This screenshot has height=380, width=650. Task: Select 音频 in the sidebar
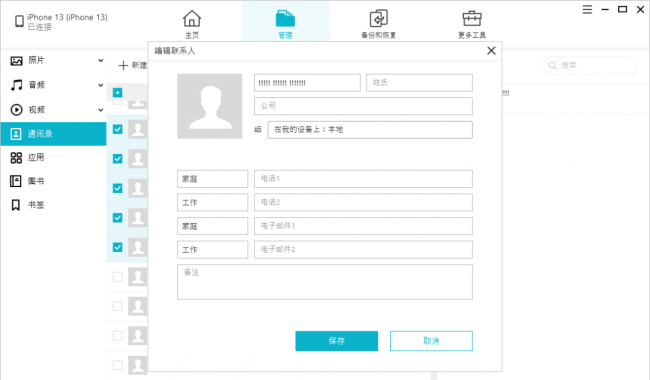[53, 85]
